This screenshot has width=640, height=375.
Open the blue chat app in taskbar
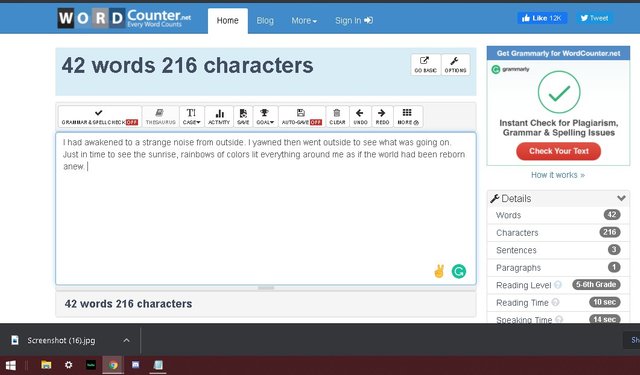point(136,365)
